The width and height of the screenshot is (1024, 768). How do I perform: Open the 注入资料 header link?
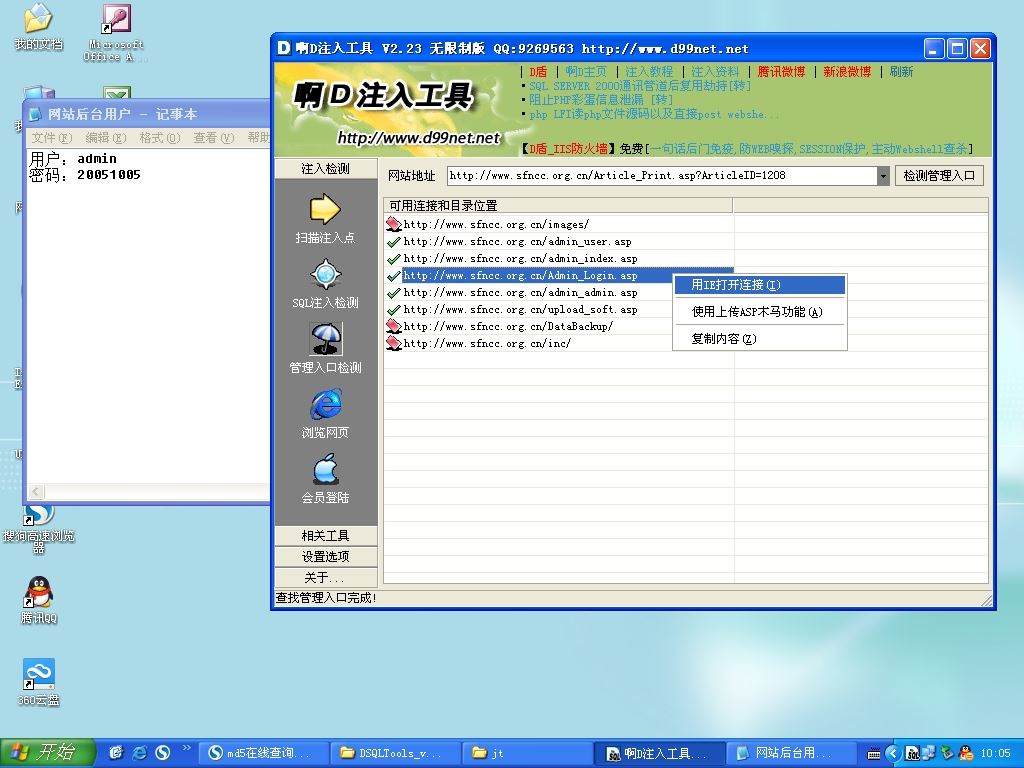click(x=715, y=72)
